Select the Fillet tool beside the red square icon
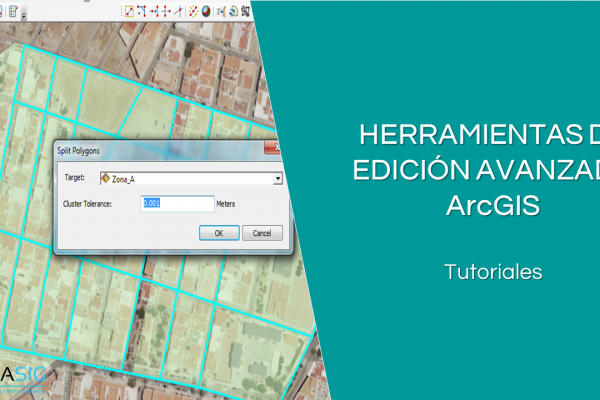Screen dimensions: 600x400 coord(142,11)
